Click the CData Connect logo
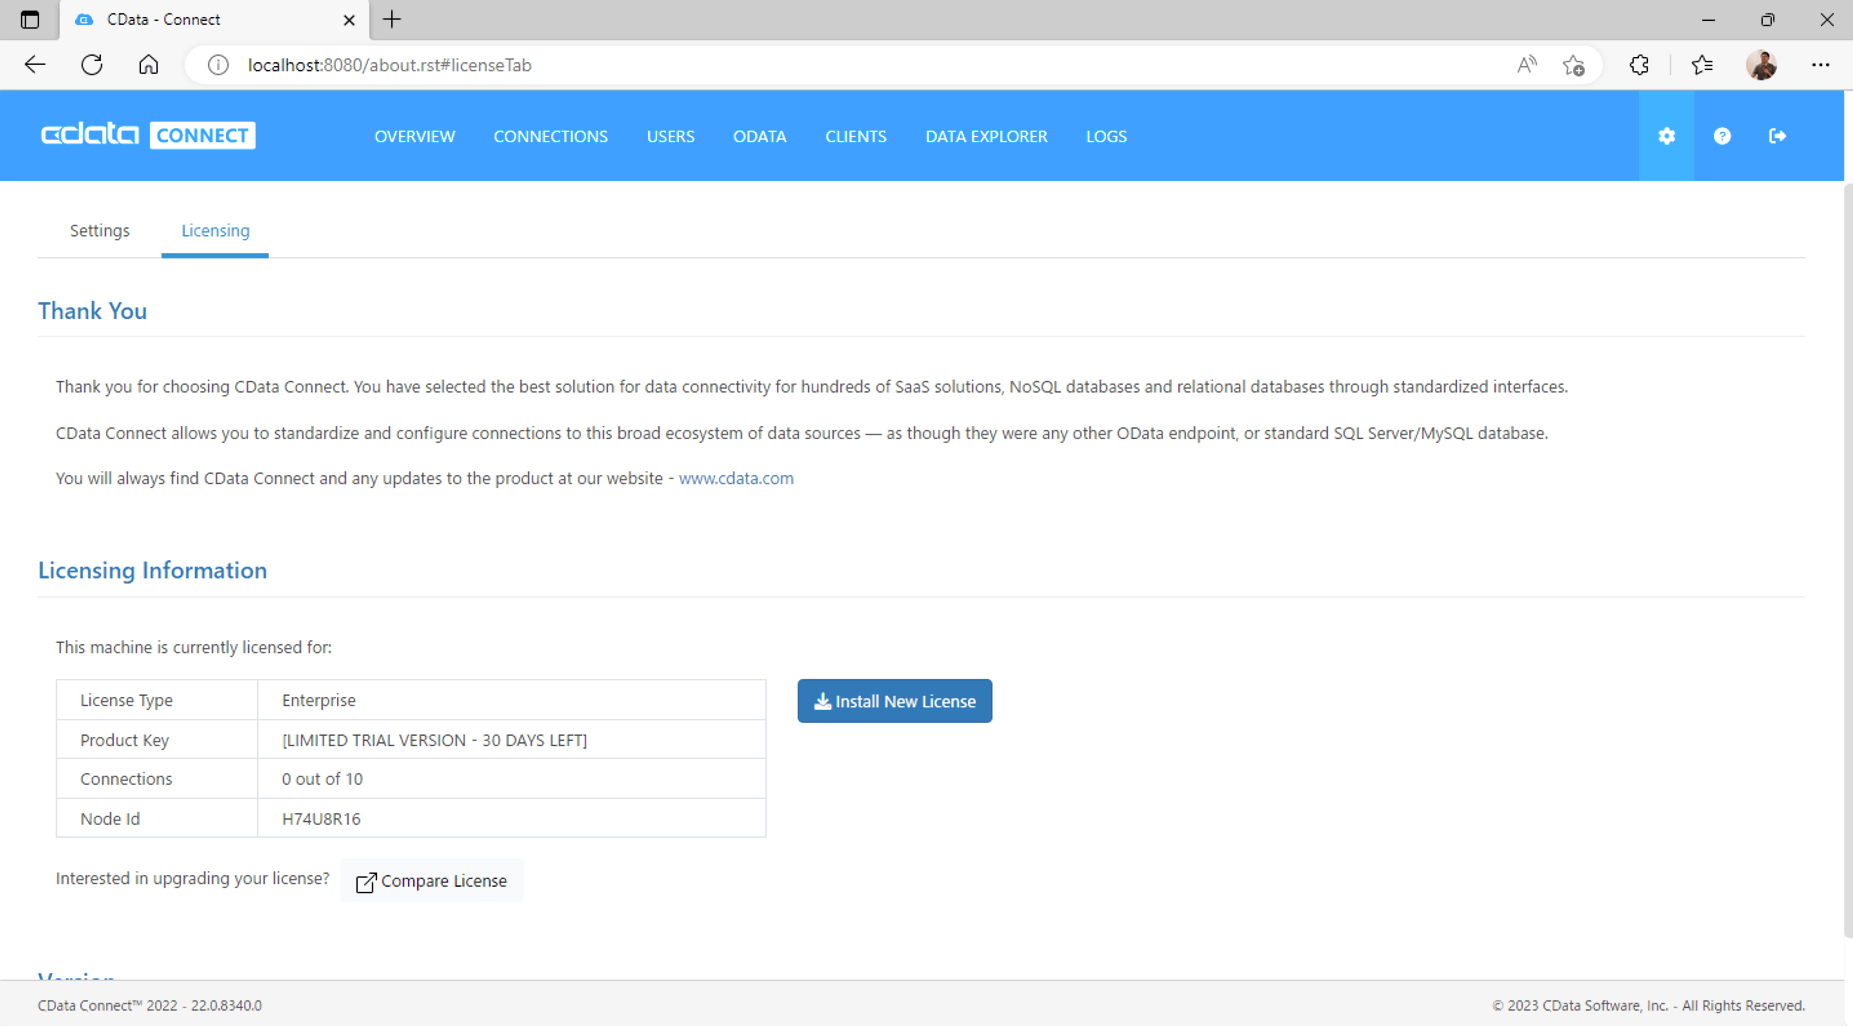Image resolution: width=1853 pixels, height=1026 pixels. (x=148, y=135)
